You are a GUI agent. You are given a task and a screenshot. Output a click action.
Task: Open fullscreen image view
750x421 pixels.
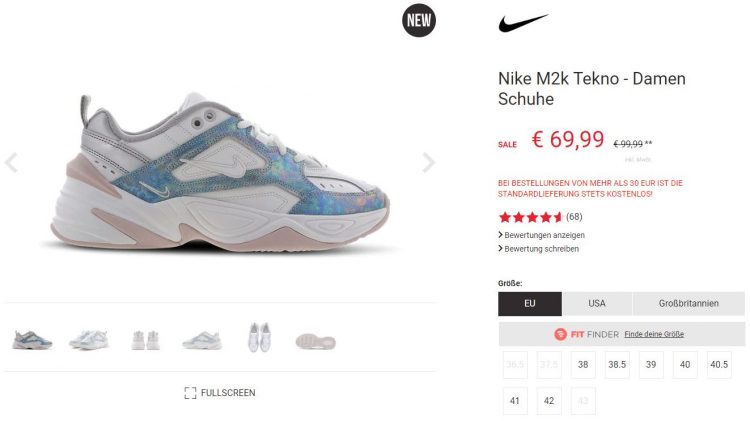[x=220, y=393]
